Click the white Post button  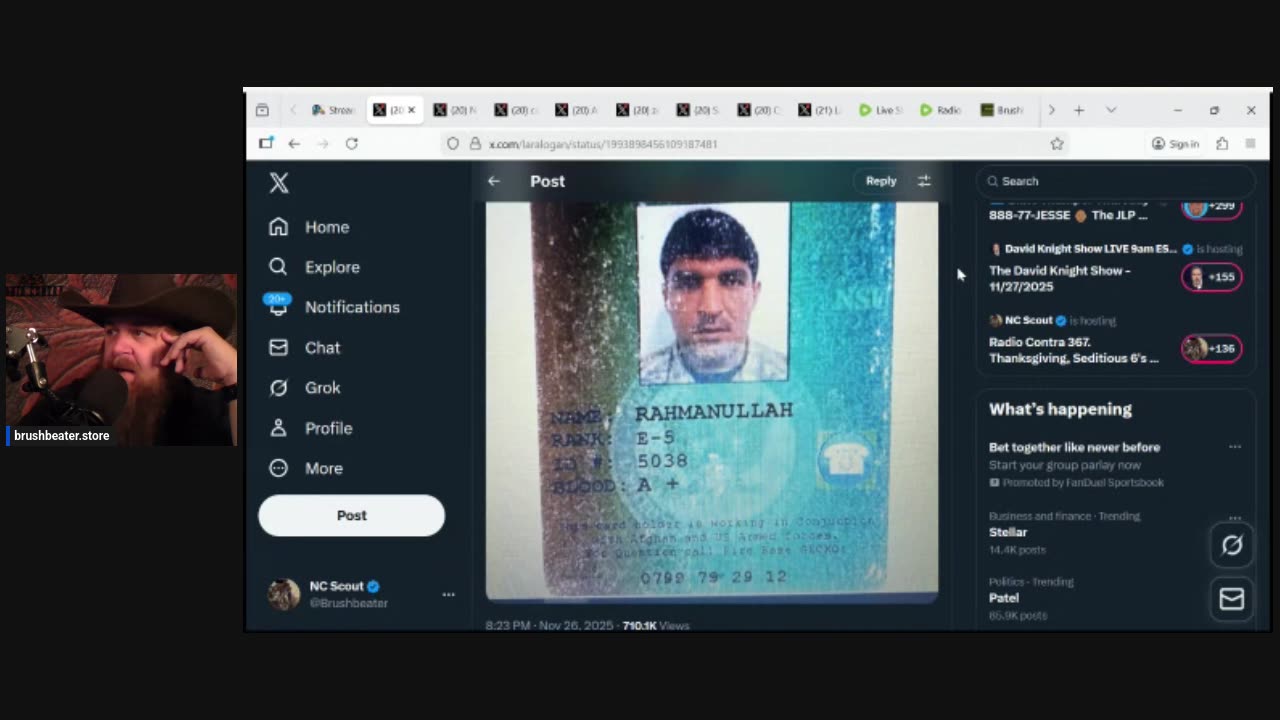[351, 515]
